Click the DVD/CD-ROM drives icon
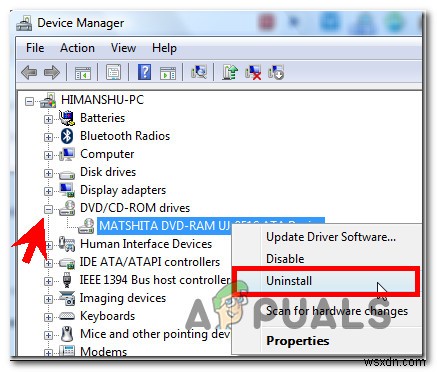 click(x=67, y=208)
